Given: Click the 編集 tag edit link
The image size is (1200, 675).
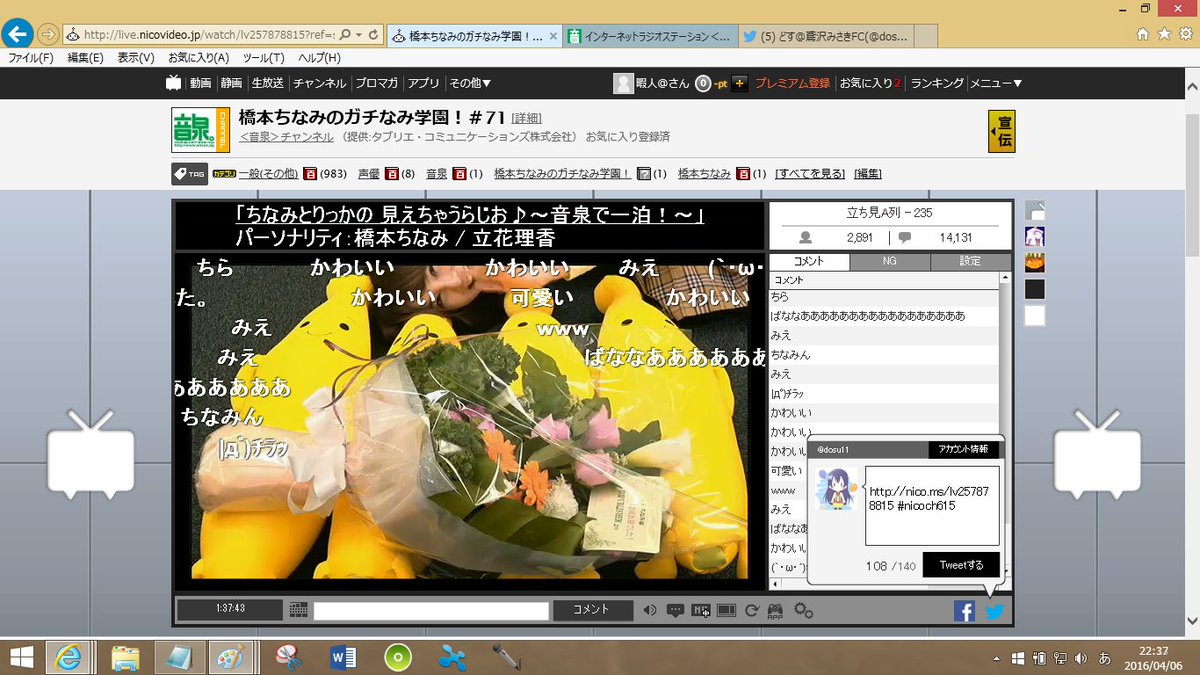Looking at the screenshot, I should (868, 174).
